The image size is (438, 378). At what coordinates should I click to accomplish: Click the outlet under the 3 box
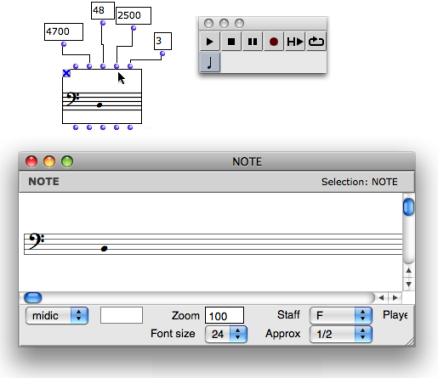(x=162, y=53)
